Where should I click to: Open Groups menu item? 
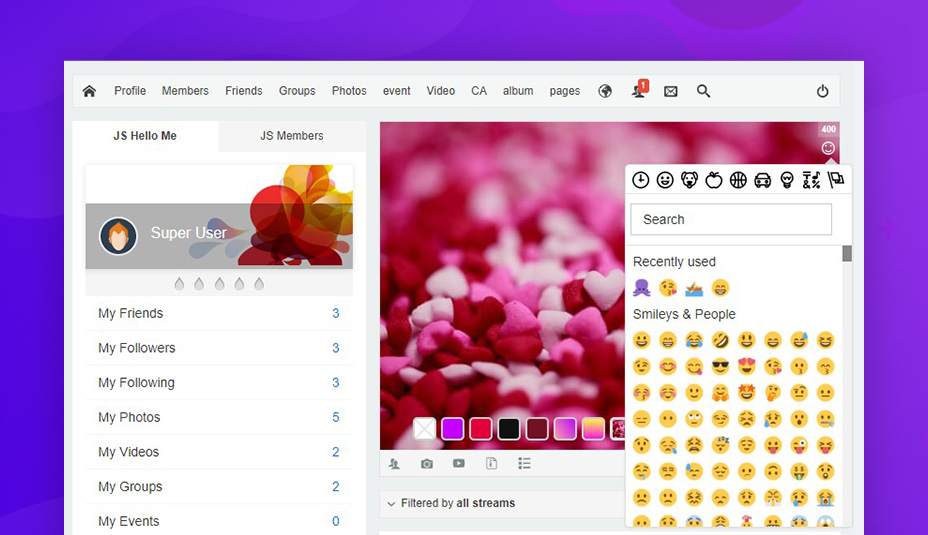tap(297, 91)
